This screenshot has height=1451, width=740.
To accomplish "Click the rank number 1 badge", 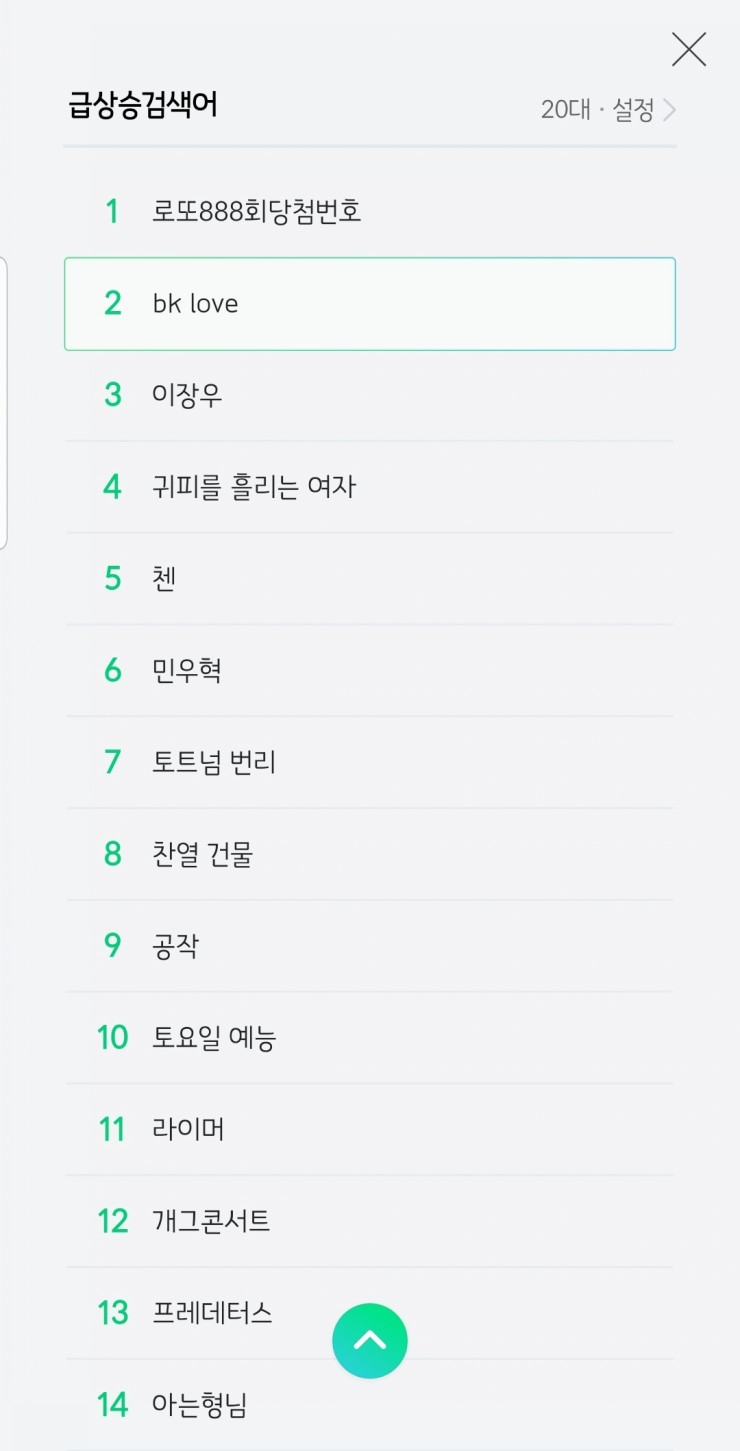I will click(112, 212).
